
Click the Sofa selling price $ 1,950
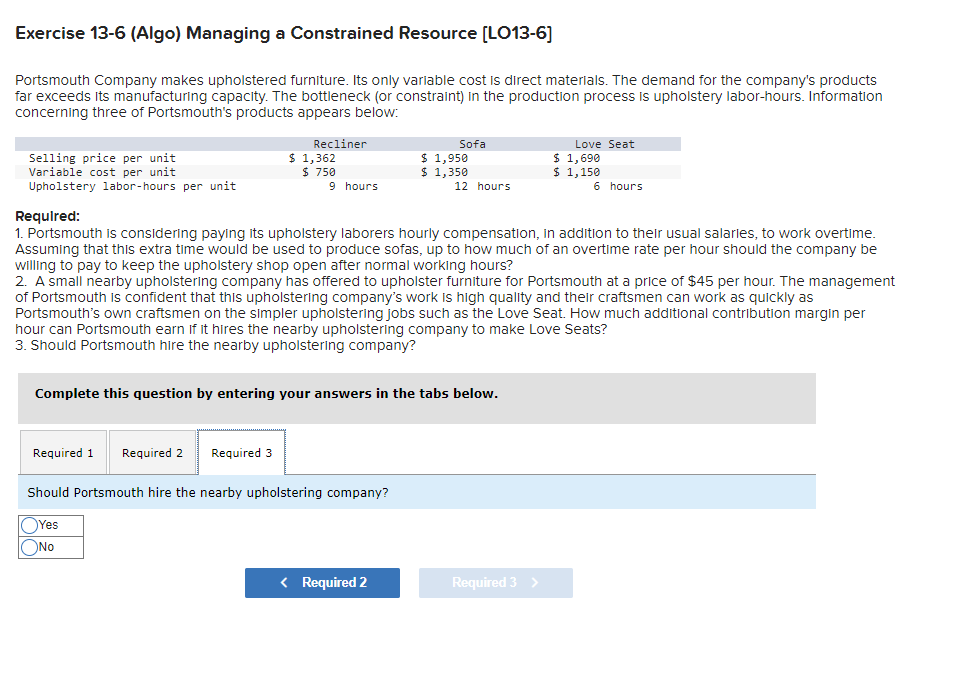(x=444, y=158)
